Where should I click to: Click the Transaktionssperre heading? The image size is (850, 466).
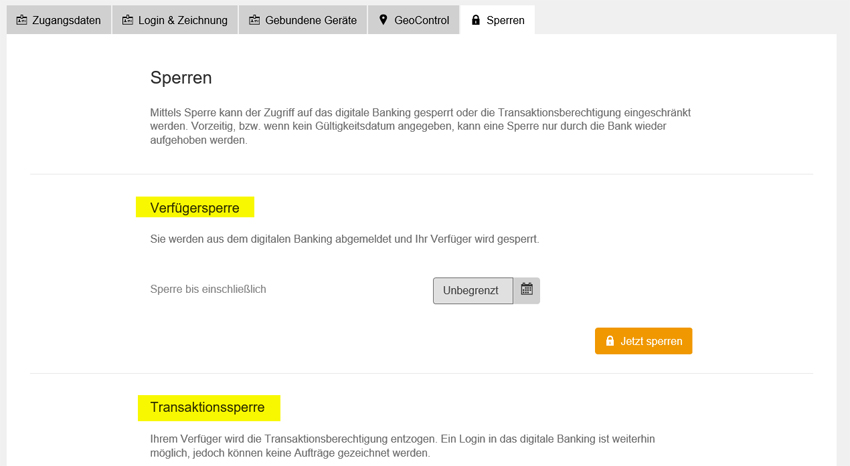pos(208,407)
